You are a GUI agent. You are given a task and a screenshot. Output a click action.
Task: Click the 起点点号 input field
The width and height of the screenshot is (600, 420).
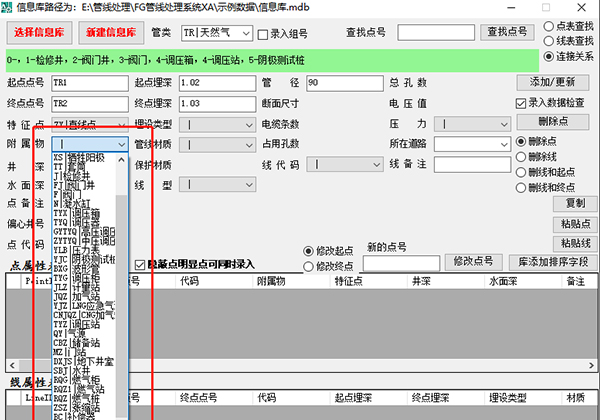88,82
